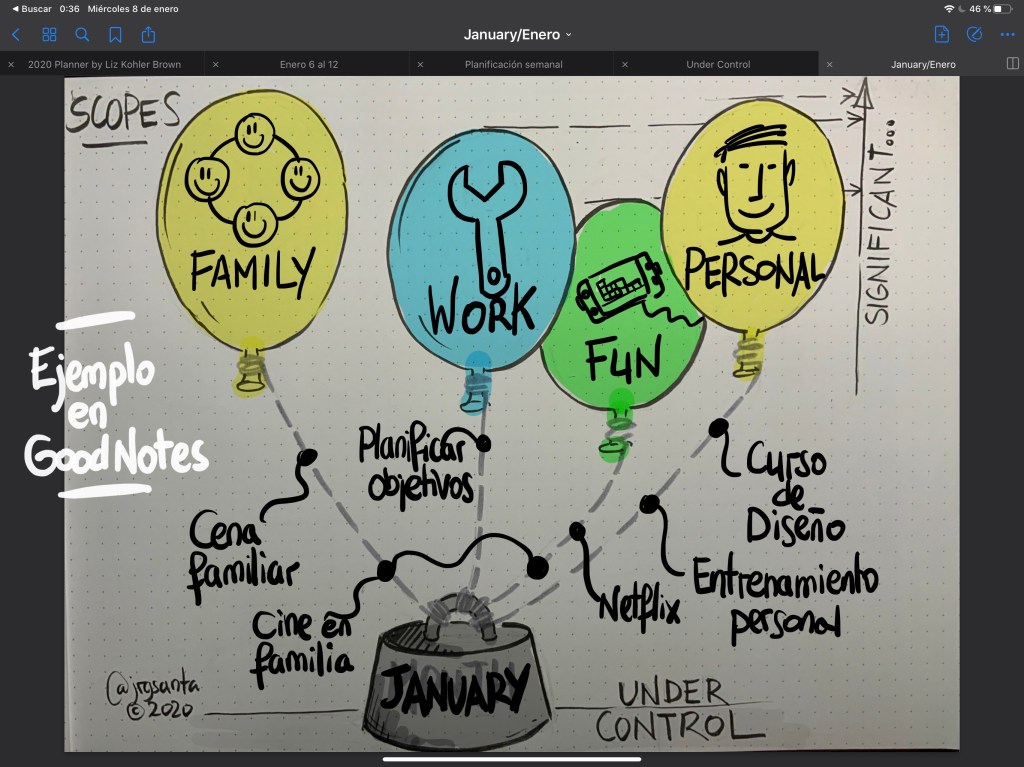
Task: Open the page thumbnails grid view
Action: coord(49,35)
